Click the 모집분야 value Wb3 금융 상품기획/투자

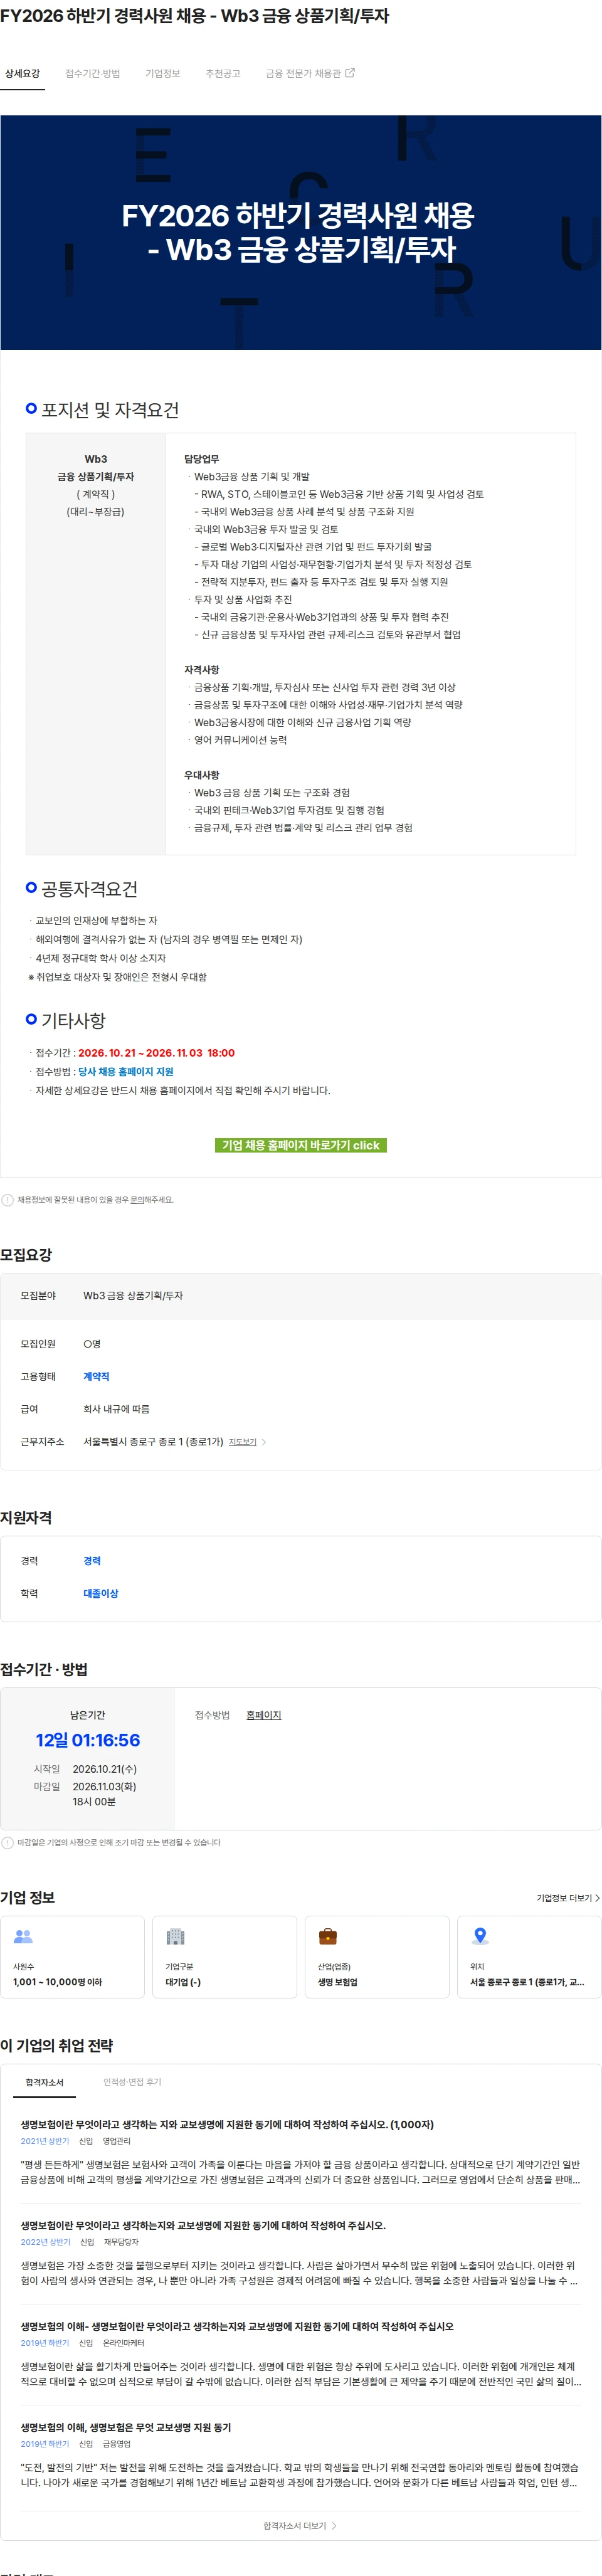(133, 1295)
